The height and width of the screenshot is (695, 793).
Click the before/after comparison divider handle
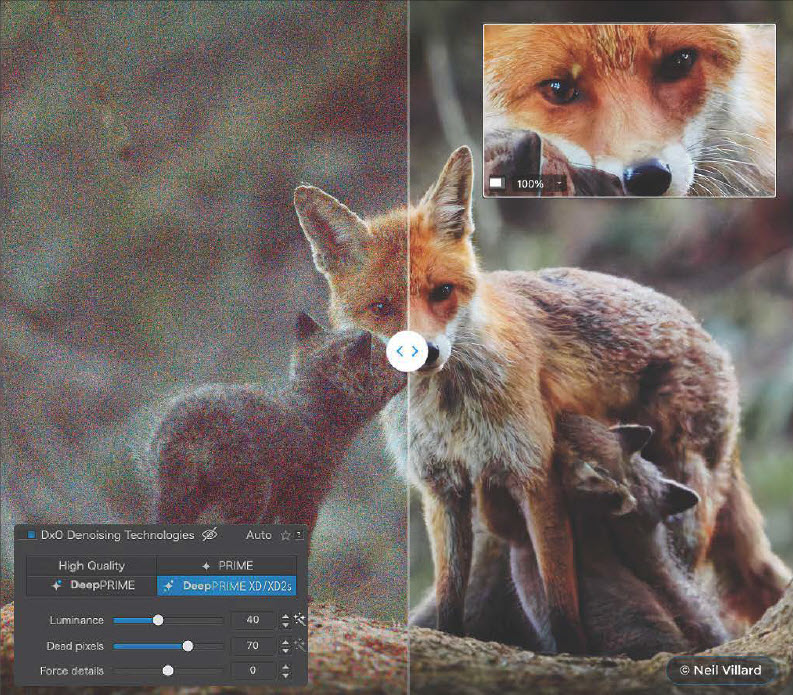408,351
